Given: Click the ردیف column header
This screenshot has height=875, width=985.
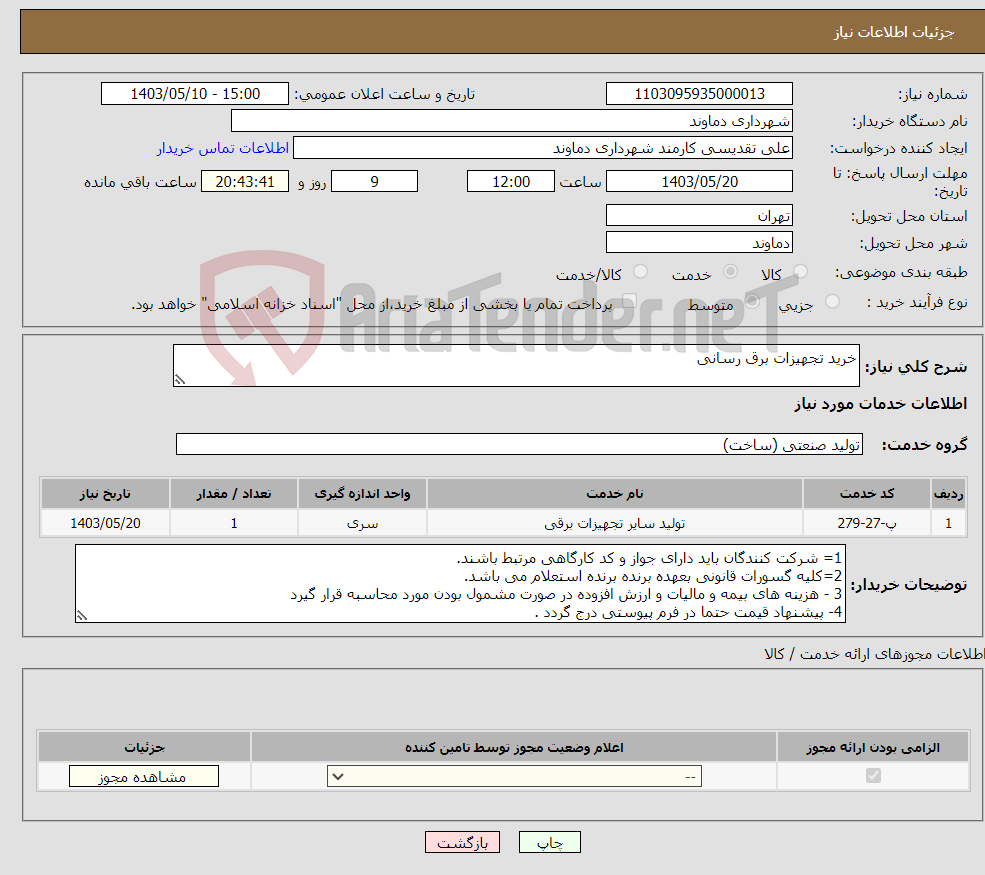Looking at the screenshot, I should 948,494.
